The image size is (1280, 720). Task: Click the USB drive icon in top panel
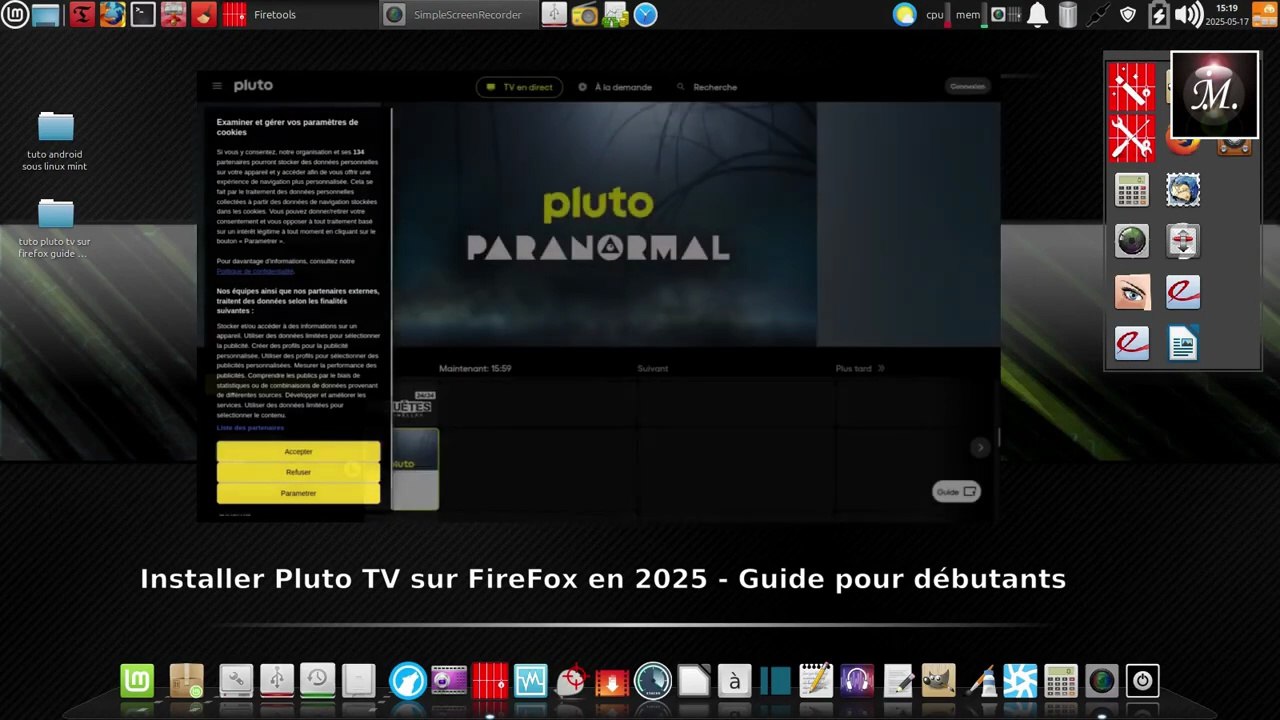(553, 14)
